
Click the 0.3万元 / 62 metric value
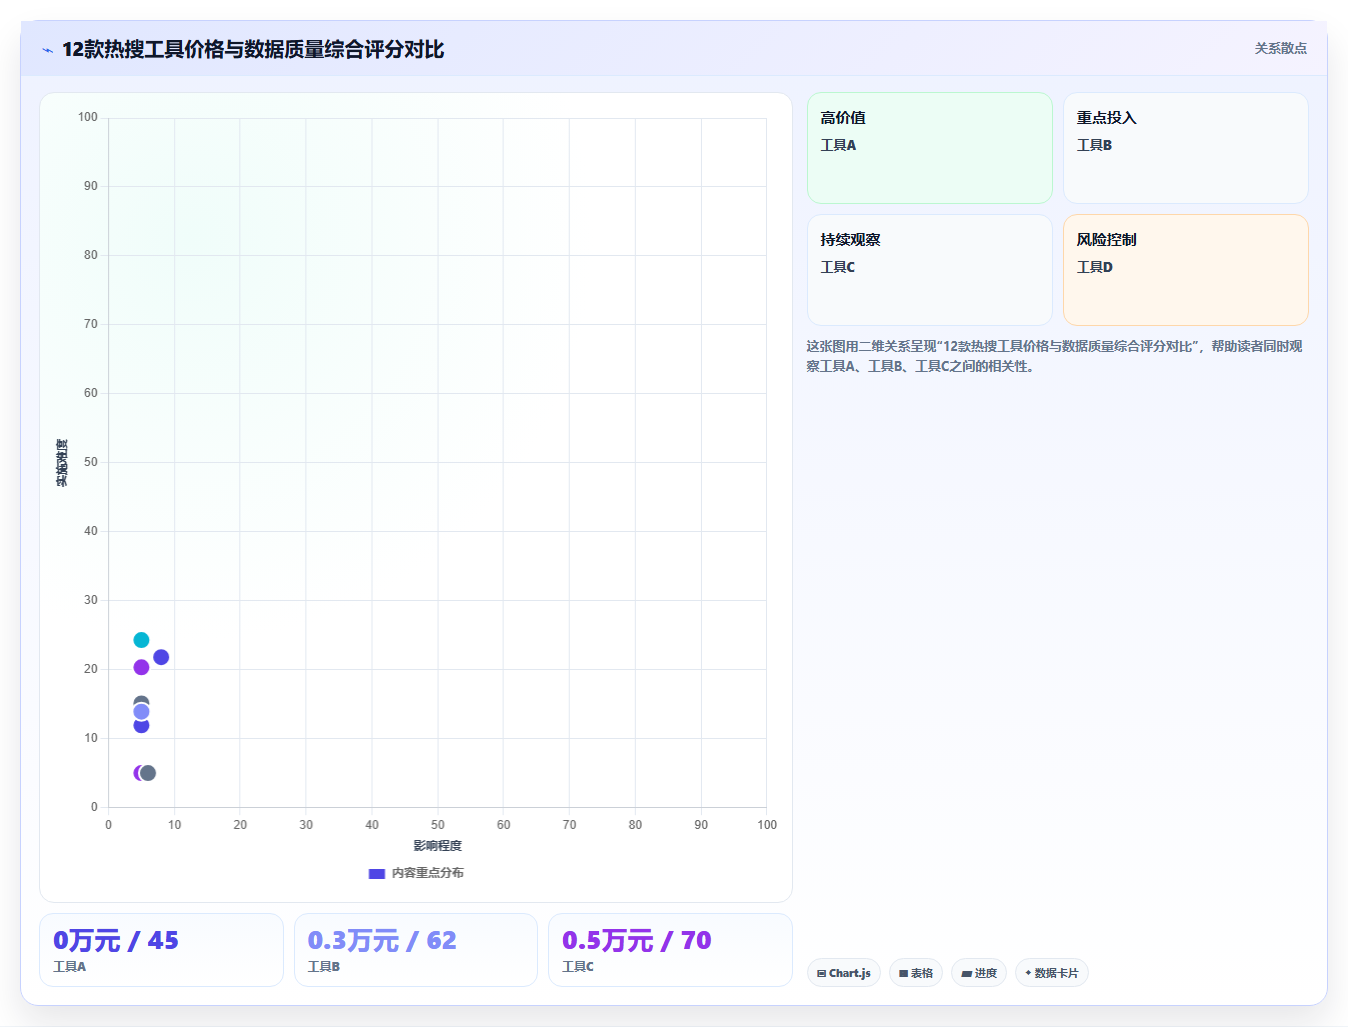pos(382,941)
